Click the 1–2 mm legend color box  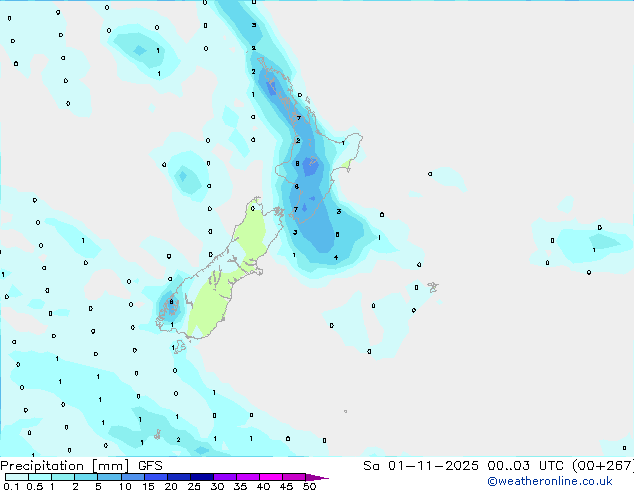tap(63, 477)
